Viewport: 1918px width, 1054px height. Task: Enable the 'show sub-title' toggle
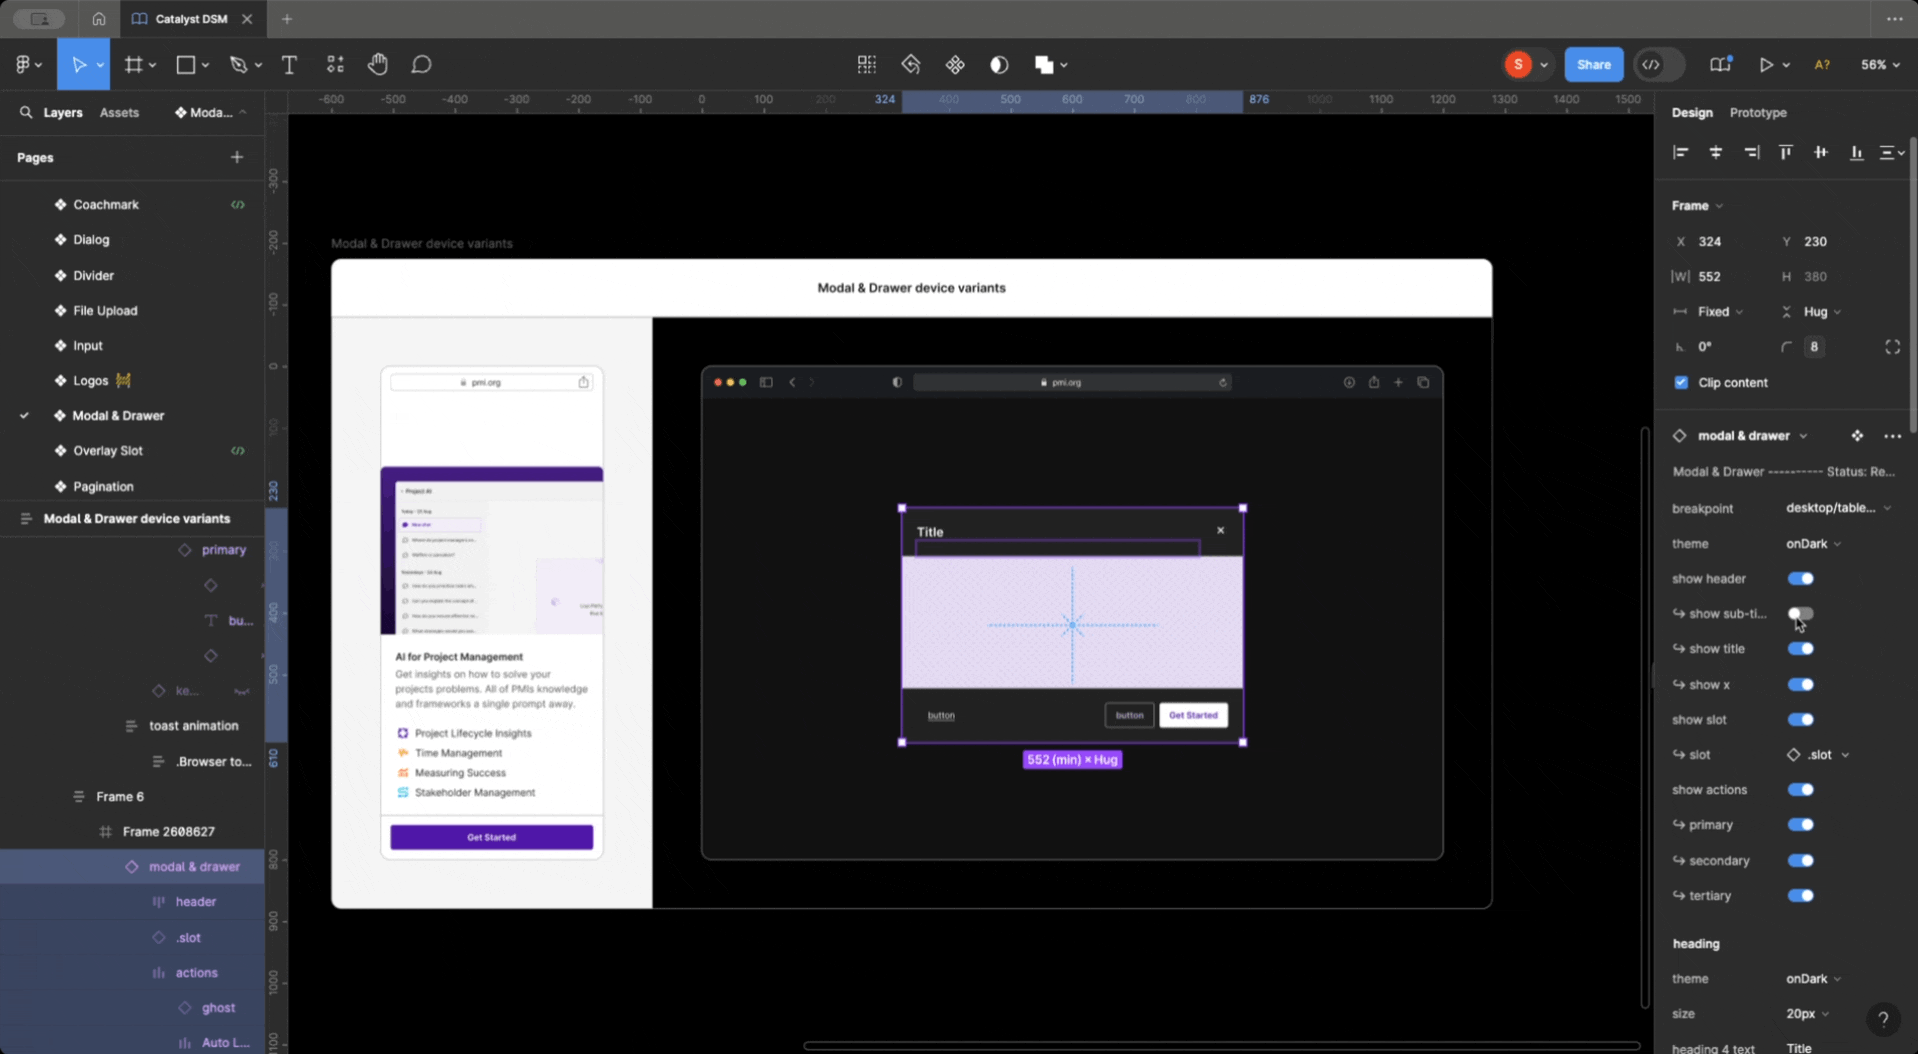(1800, 613)
